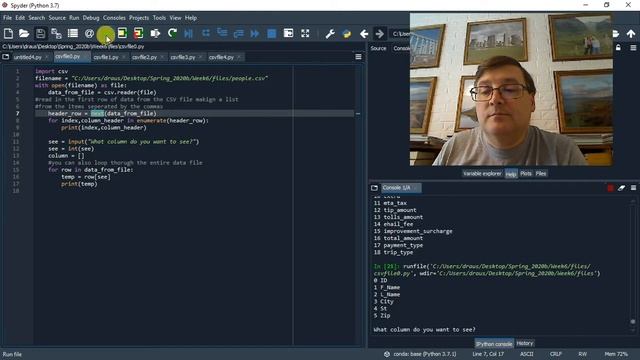Re-run the last script

click(172, 33)
